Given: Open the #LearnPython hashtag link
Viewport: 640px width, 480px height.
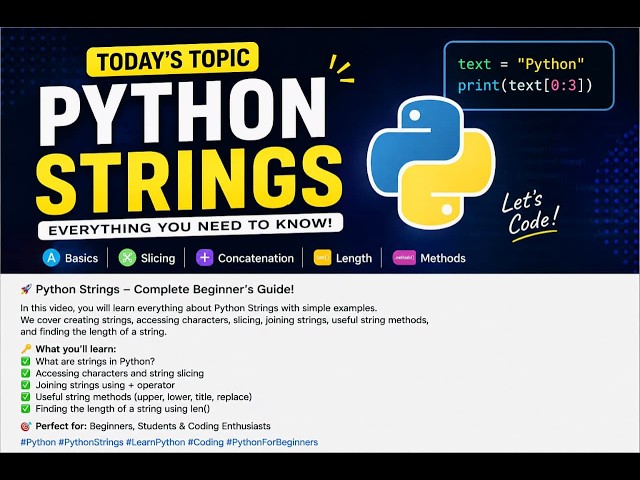Looking at the screenshot, I should click(156, 442).
